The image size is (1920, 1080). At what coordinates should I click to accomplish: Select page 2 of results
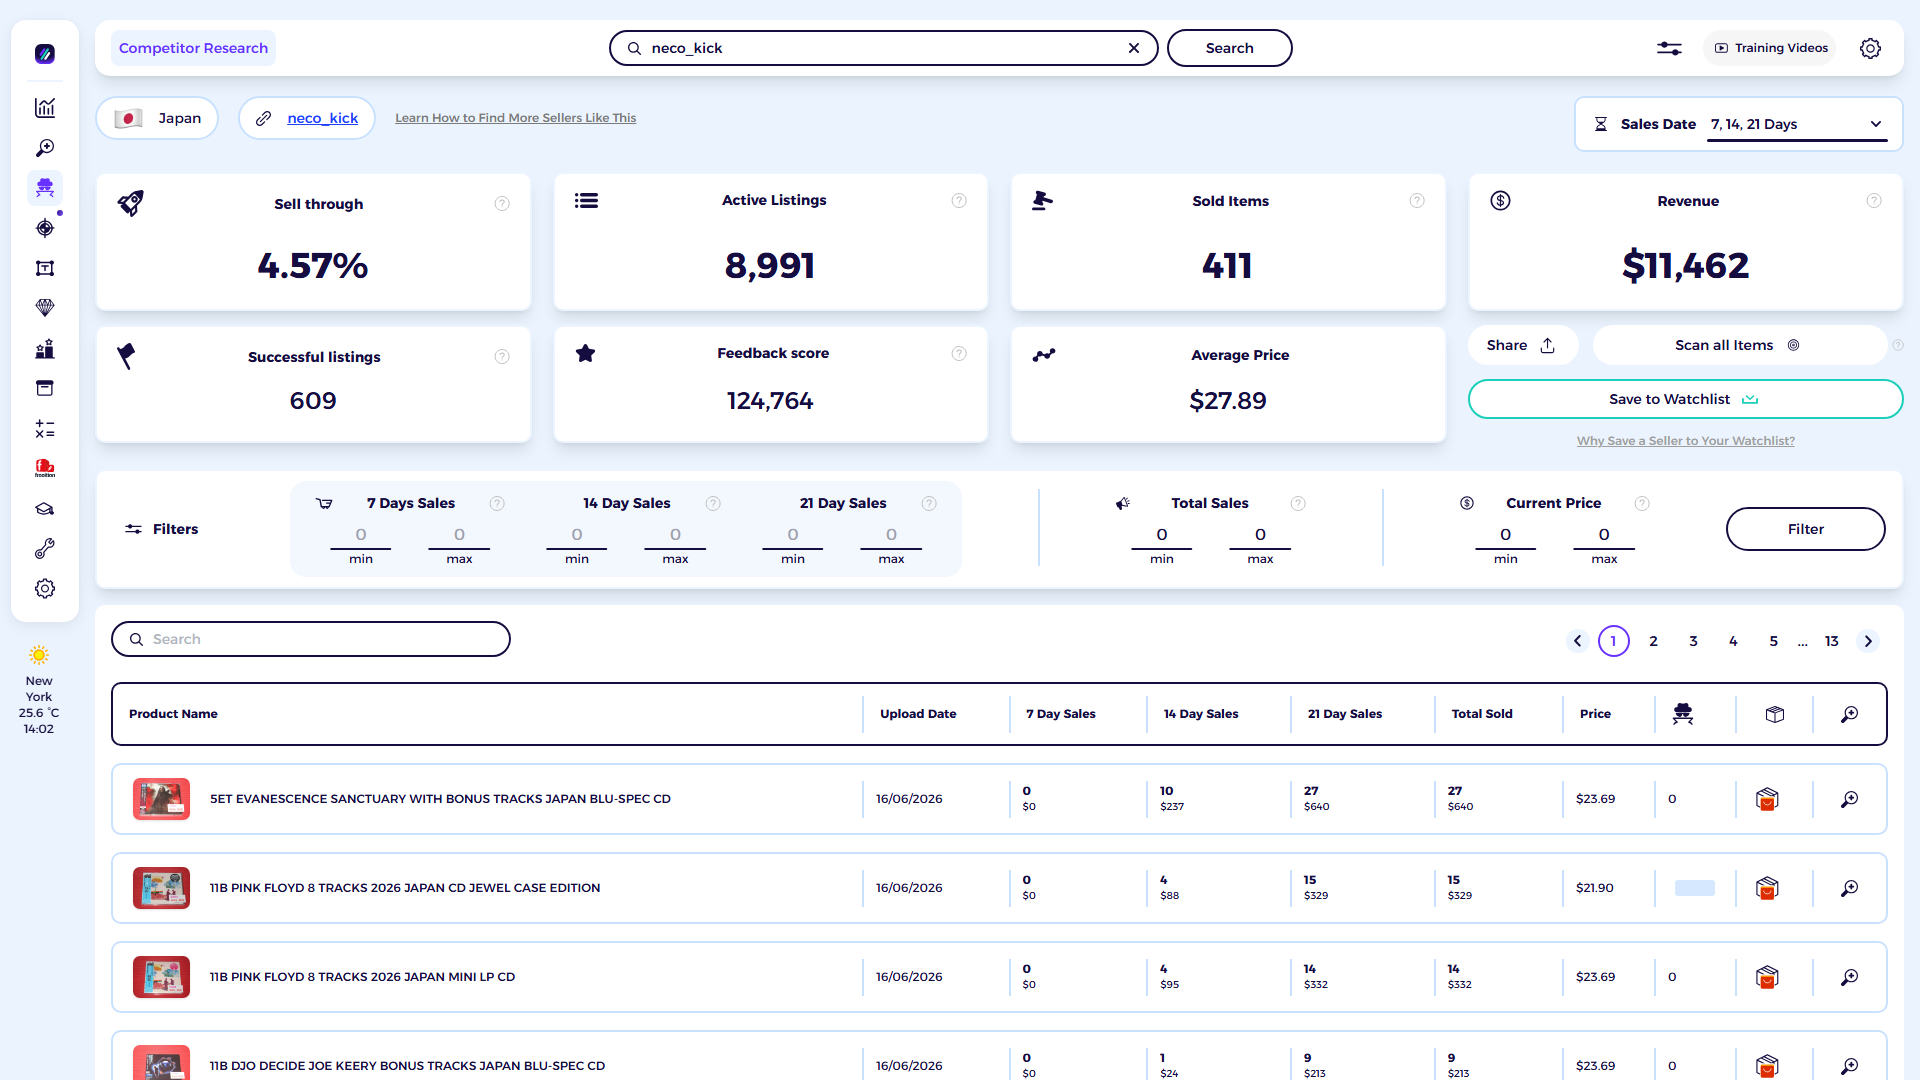pyautogui.click(x=1654, y=641)
